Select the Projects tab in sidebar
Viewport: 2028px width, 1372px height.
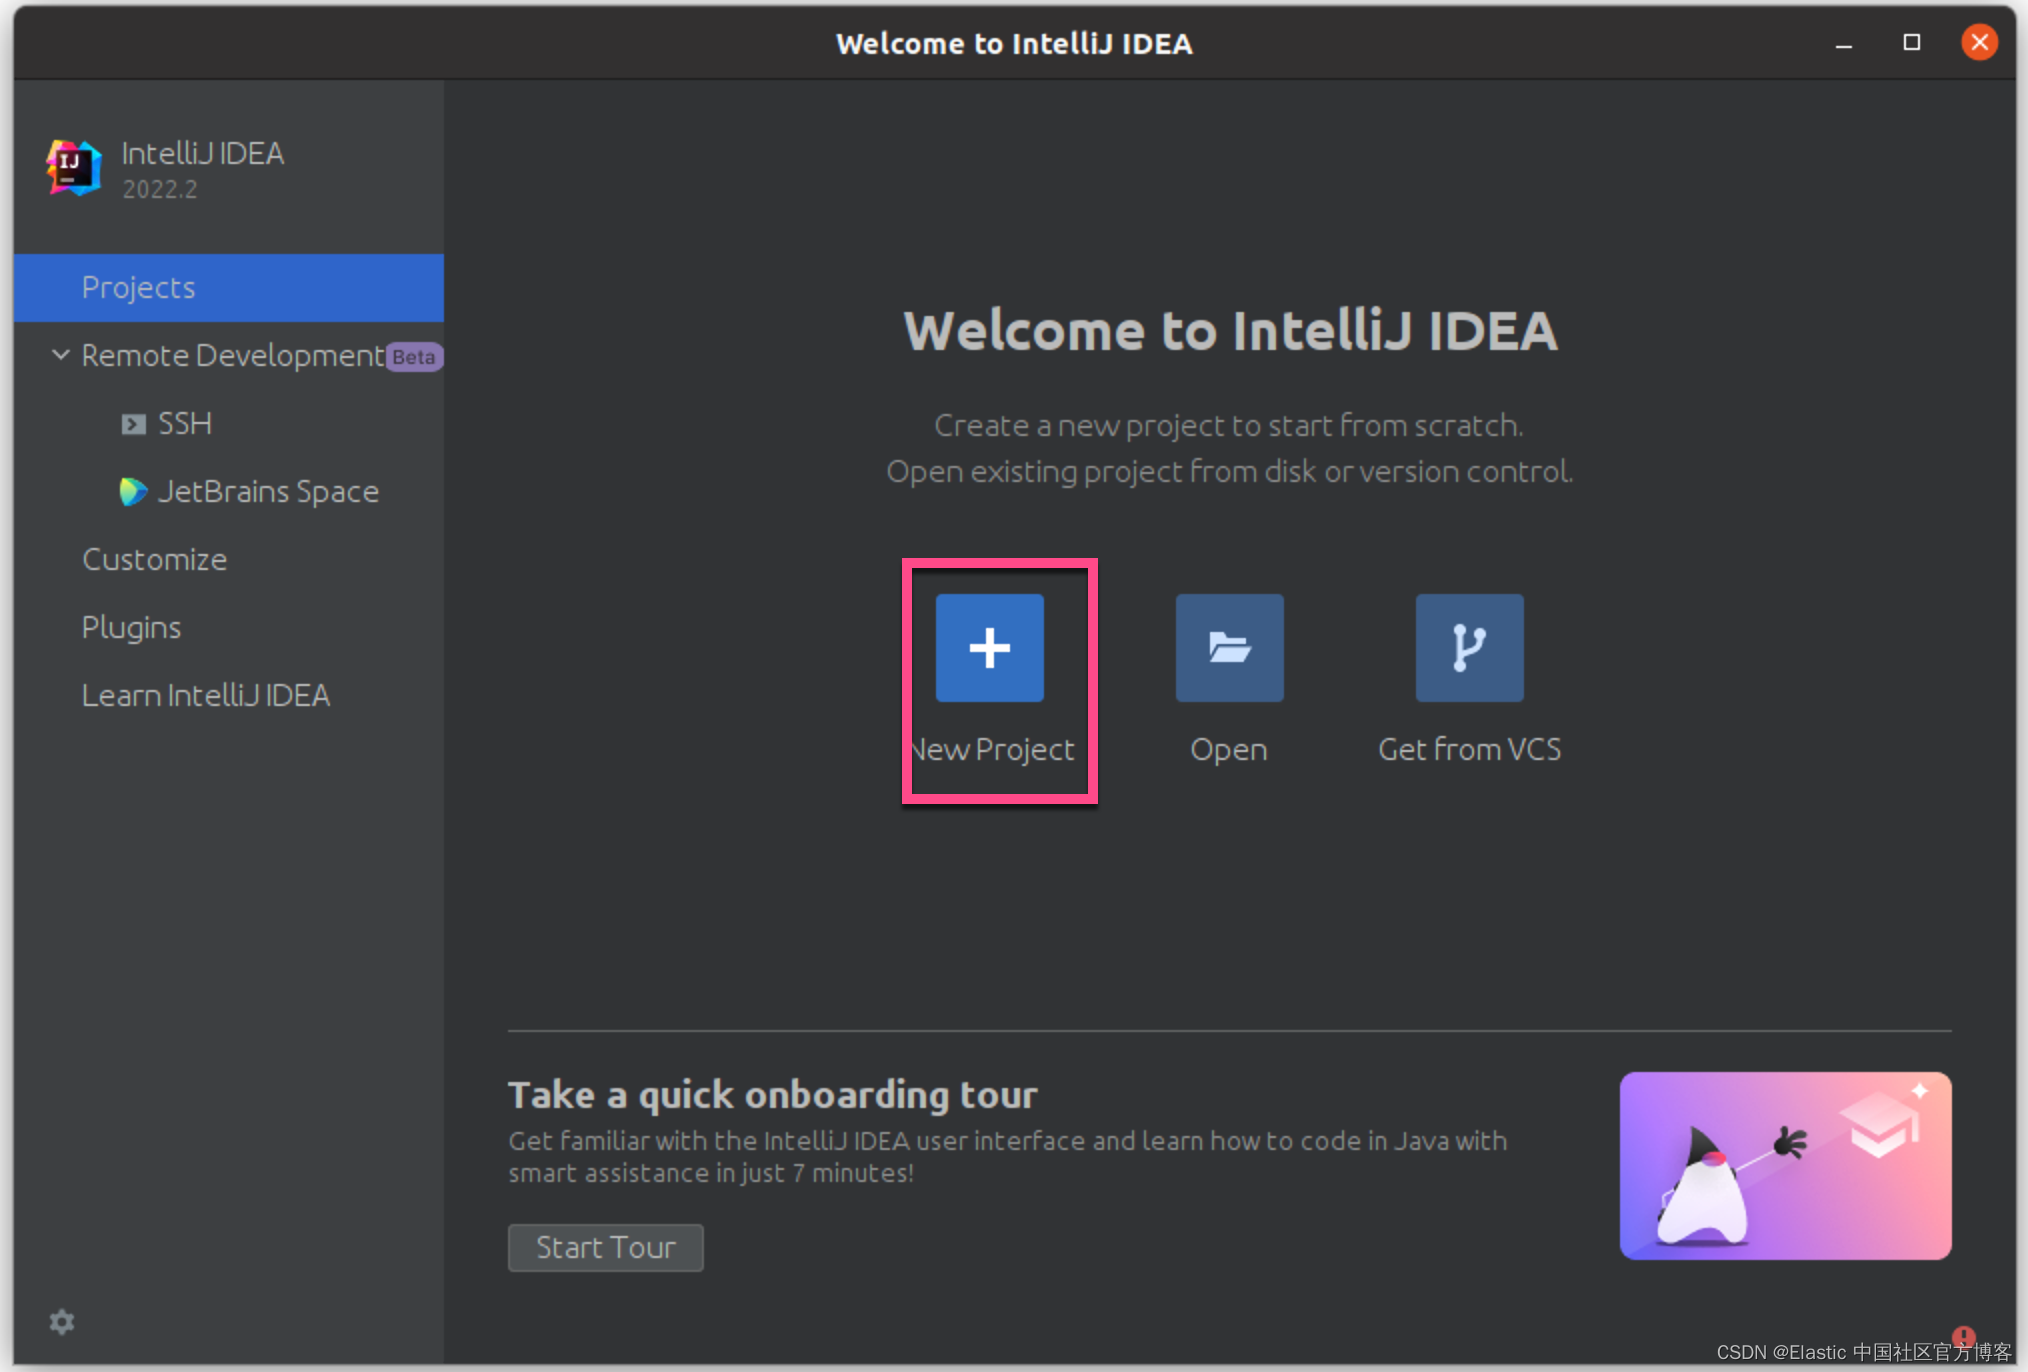(138, 288)
